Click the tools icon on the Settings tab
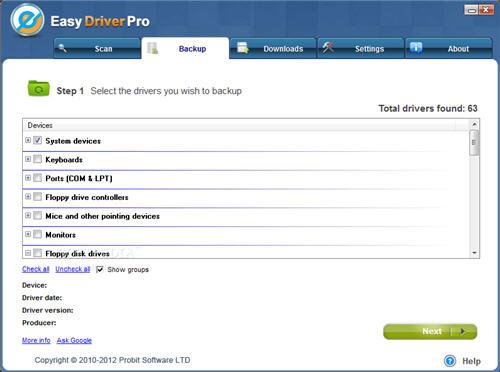500x372 pixels. (328, 47)
